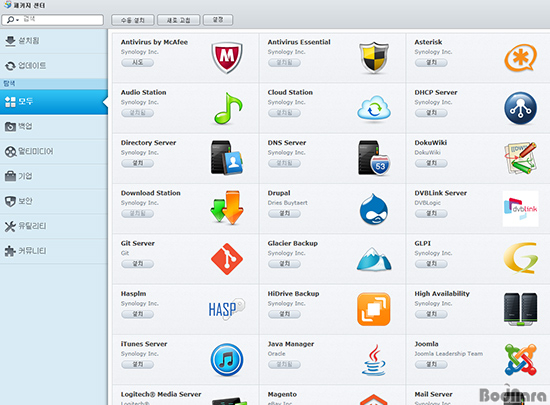Select the 커뮤니티 community category
Viewport: 550px width, 405px height.
click(54, 251)
